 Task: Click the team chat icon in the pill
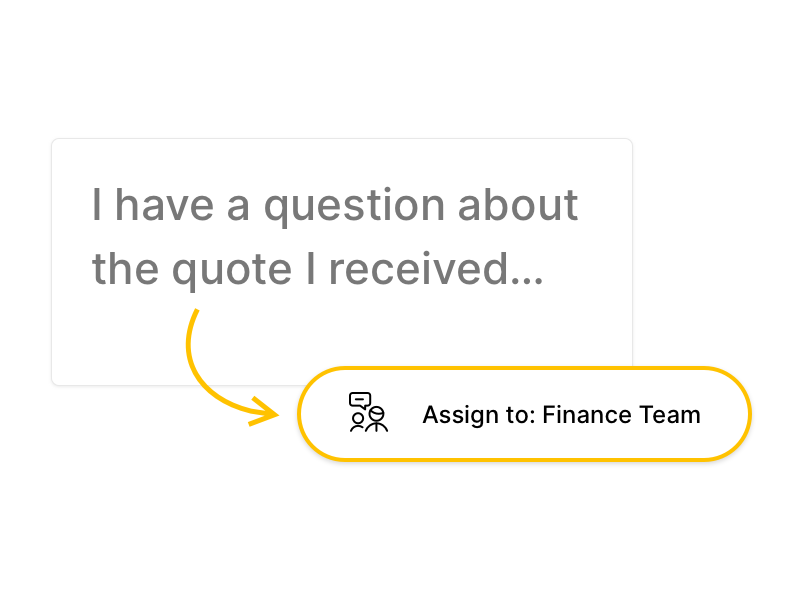(x=368, y=412)
